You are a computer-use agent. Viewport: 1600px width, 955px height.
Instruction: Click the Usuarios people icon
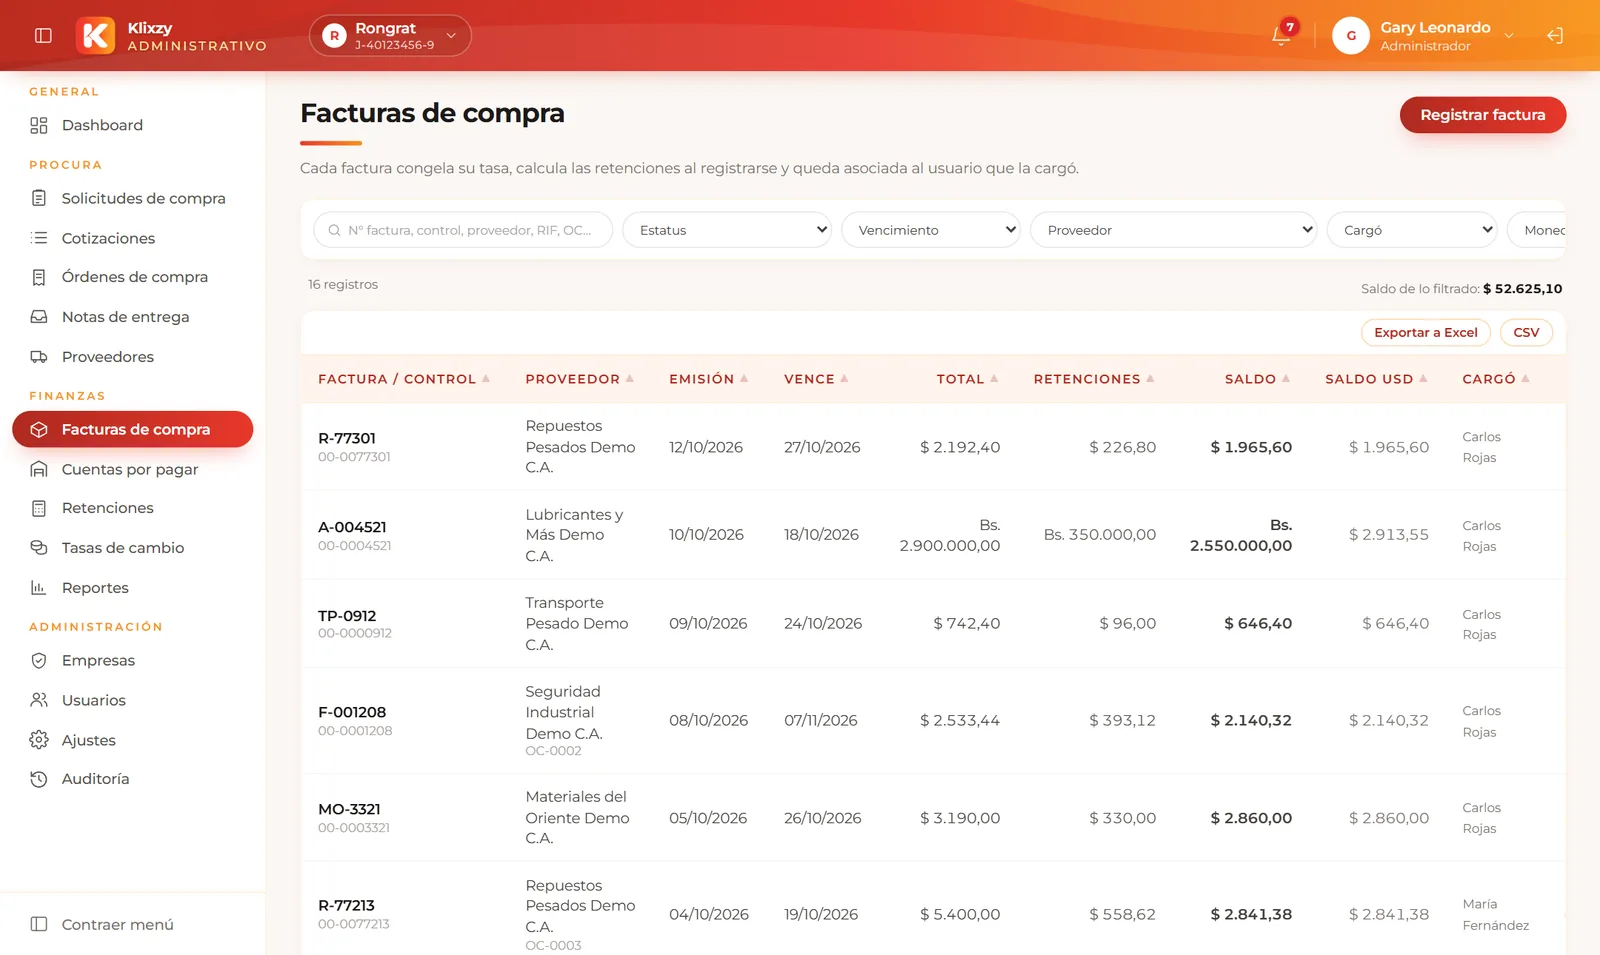(x=39, y=700)
